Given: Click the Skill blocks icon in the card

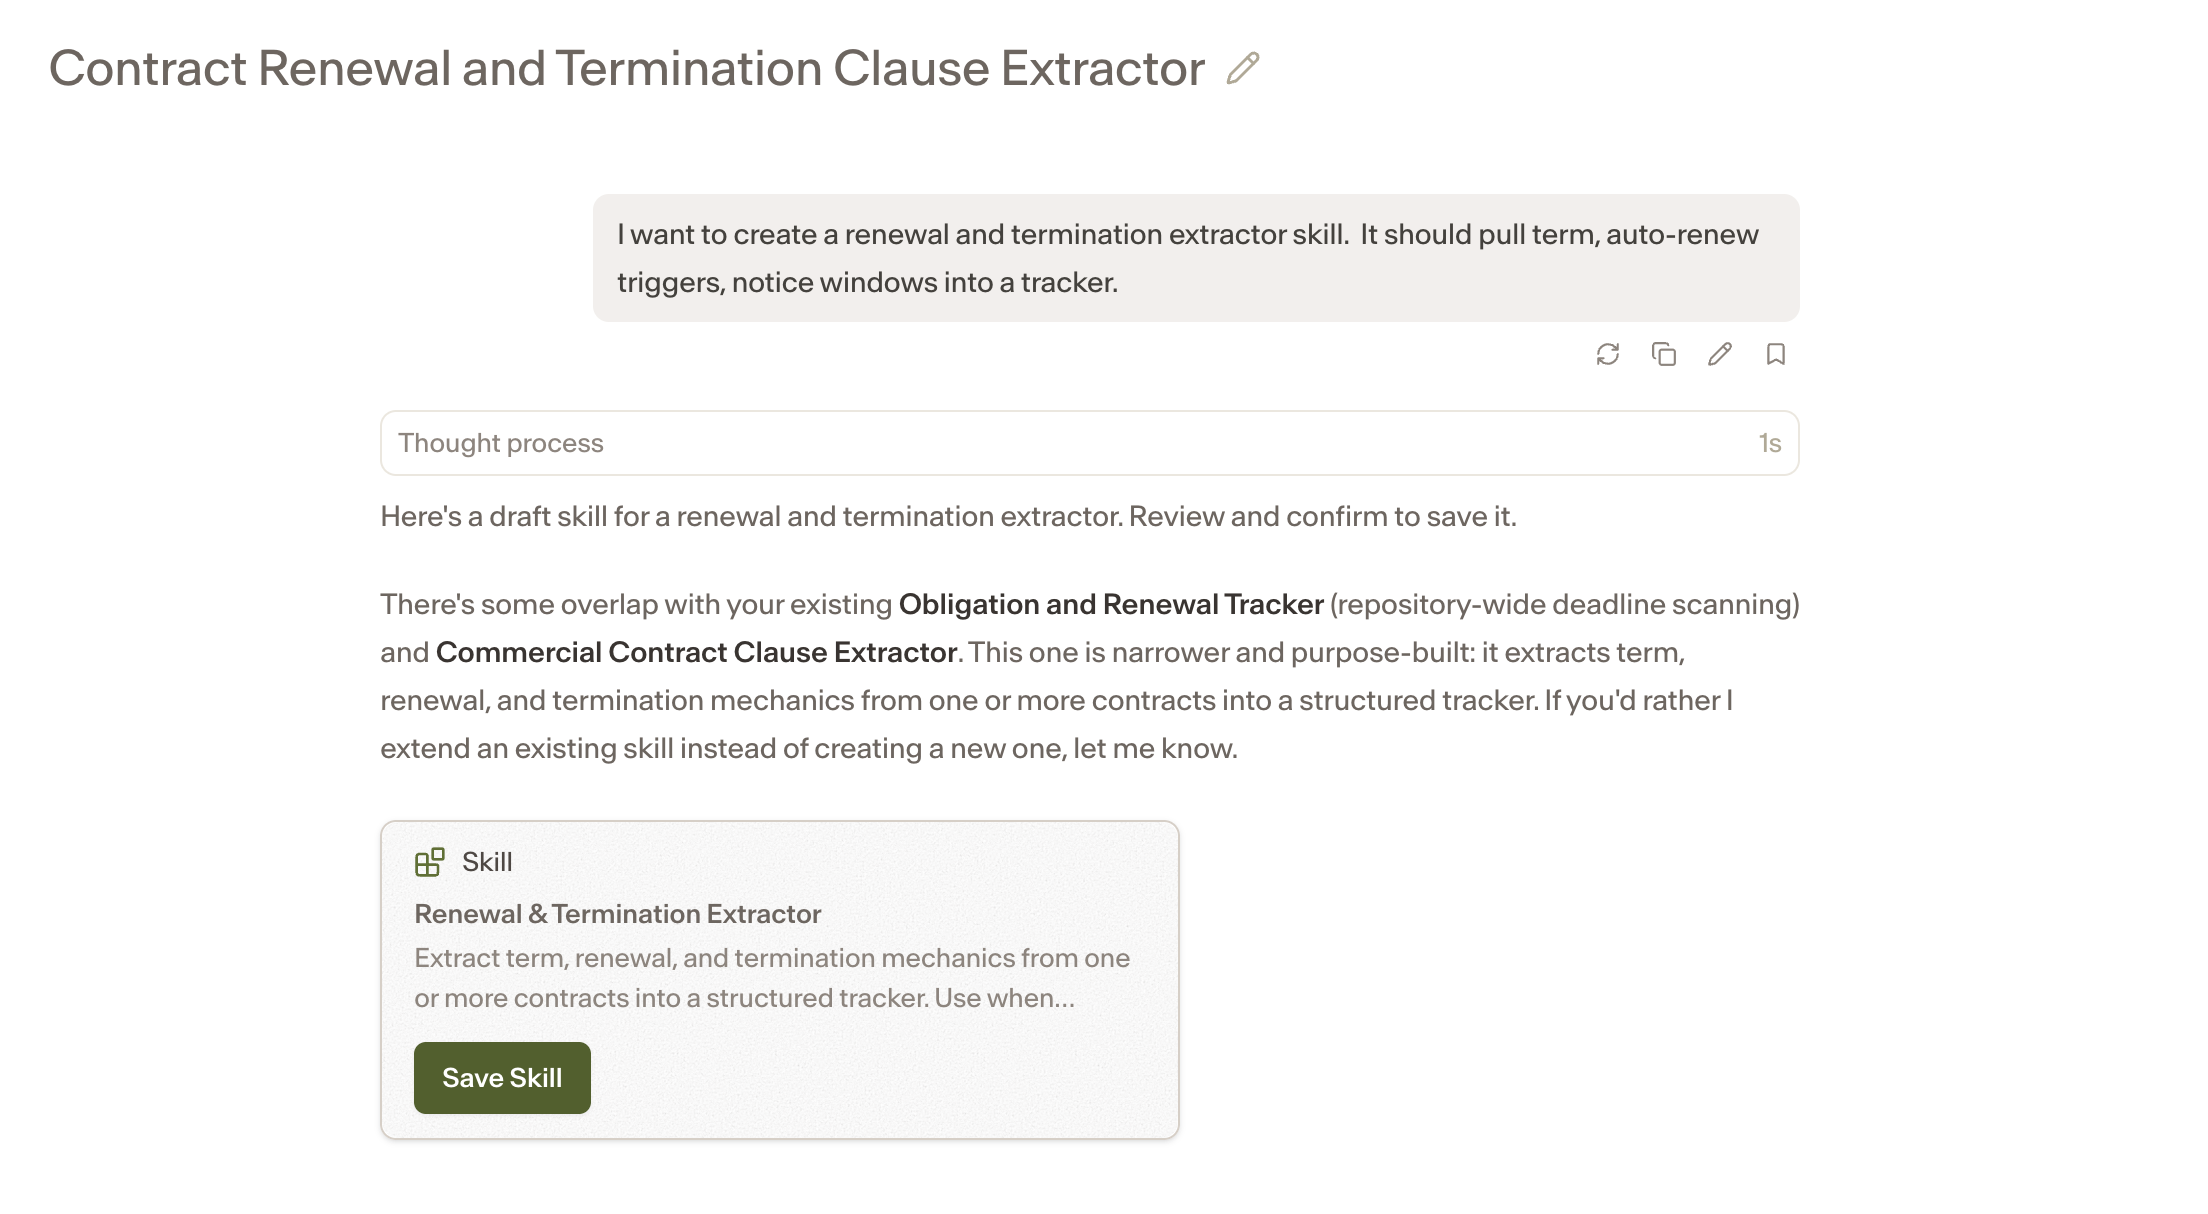Looking at the screenshot, I should coord(430,862).
